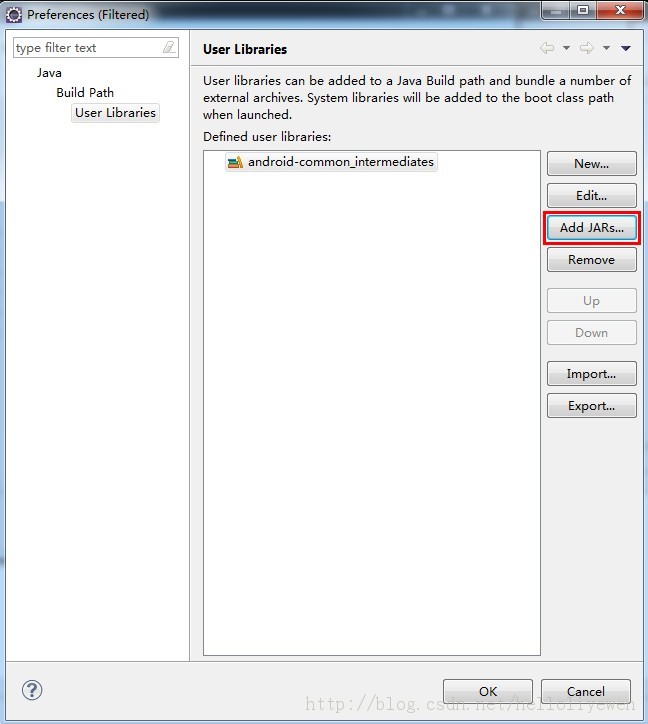Click the Export... button
The image size is (648, 724).
(x=592, y=405)
